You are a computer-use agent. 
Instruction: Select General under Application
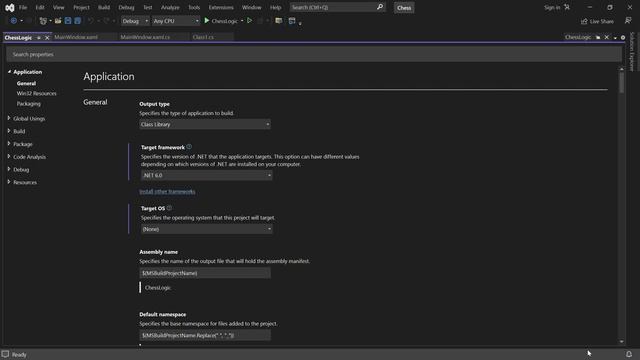coord(26,83)
